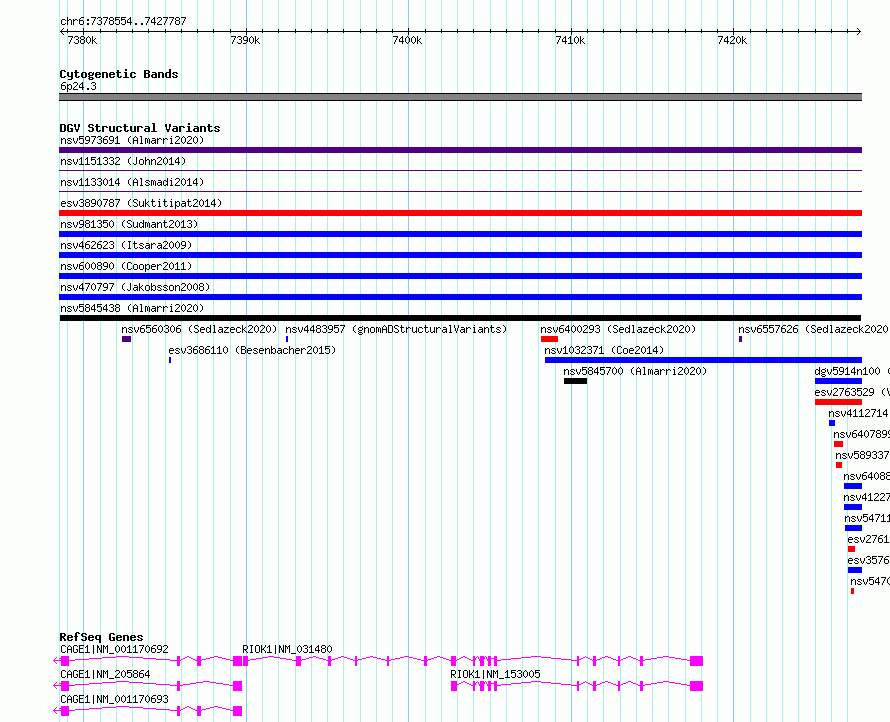Screen dimensions: 890x722
Task: Click the ruler's right arrowhead
Action: coord(858,31)
